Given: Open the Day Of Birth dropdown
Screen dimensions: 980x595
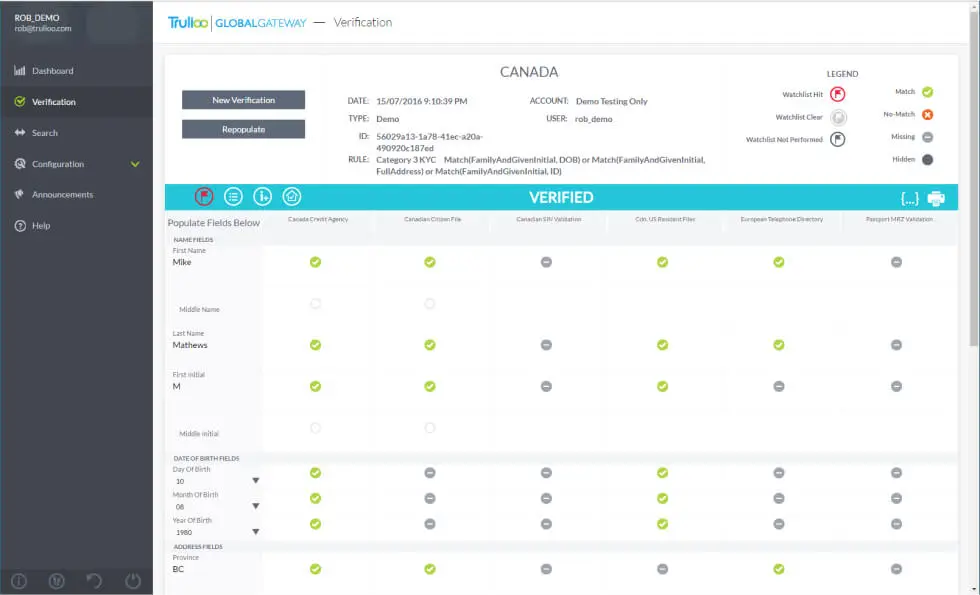Looking at the screenshot, I should pyautogui.click(x=255, y=480).
